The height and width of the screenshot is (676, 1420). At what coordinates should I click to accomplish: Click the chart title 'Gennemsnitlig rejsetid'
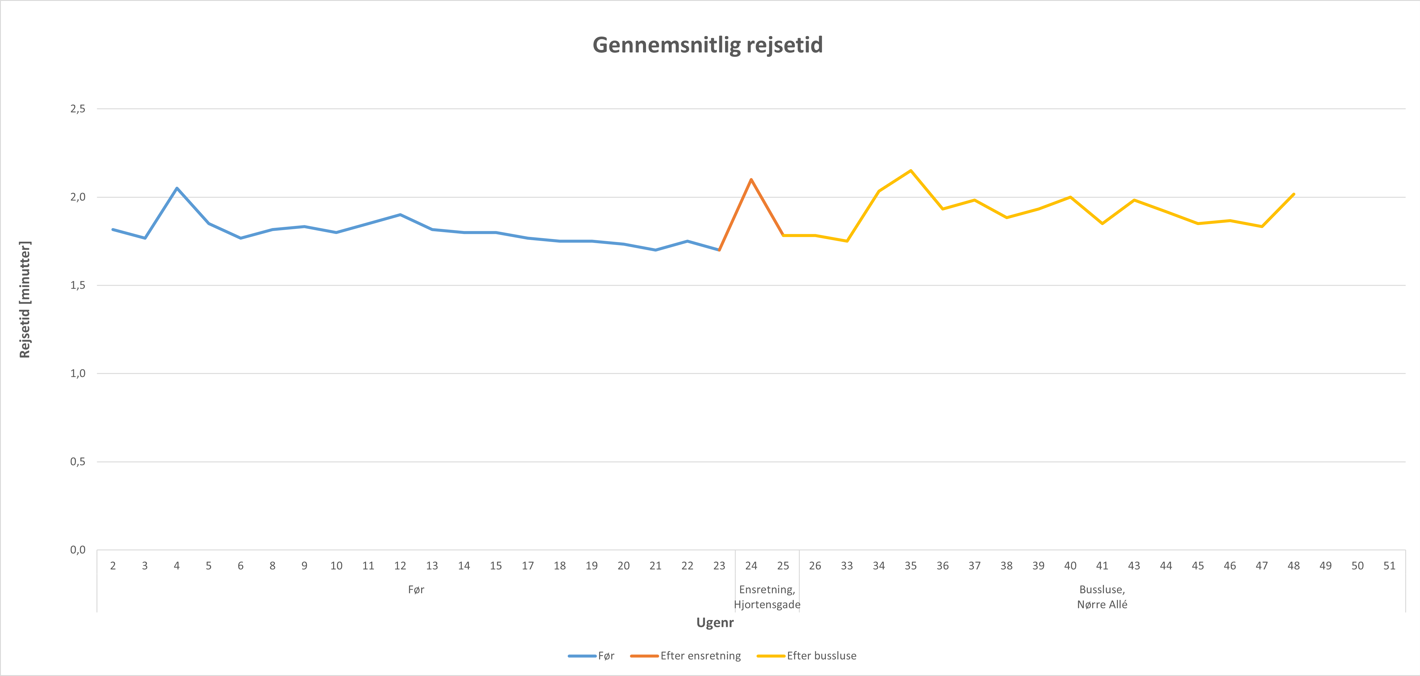708,45
